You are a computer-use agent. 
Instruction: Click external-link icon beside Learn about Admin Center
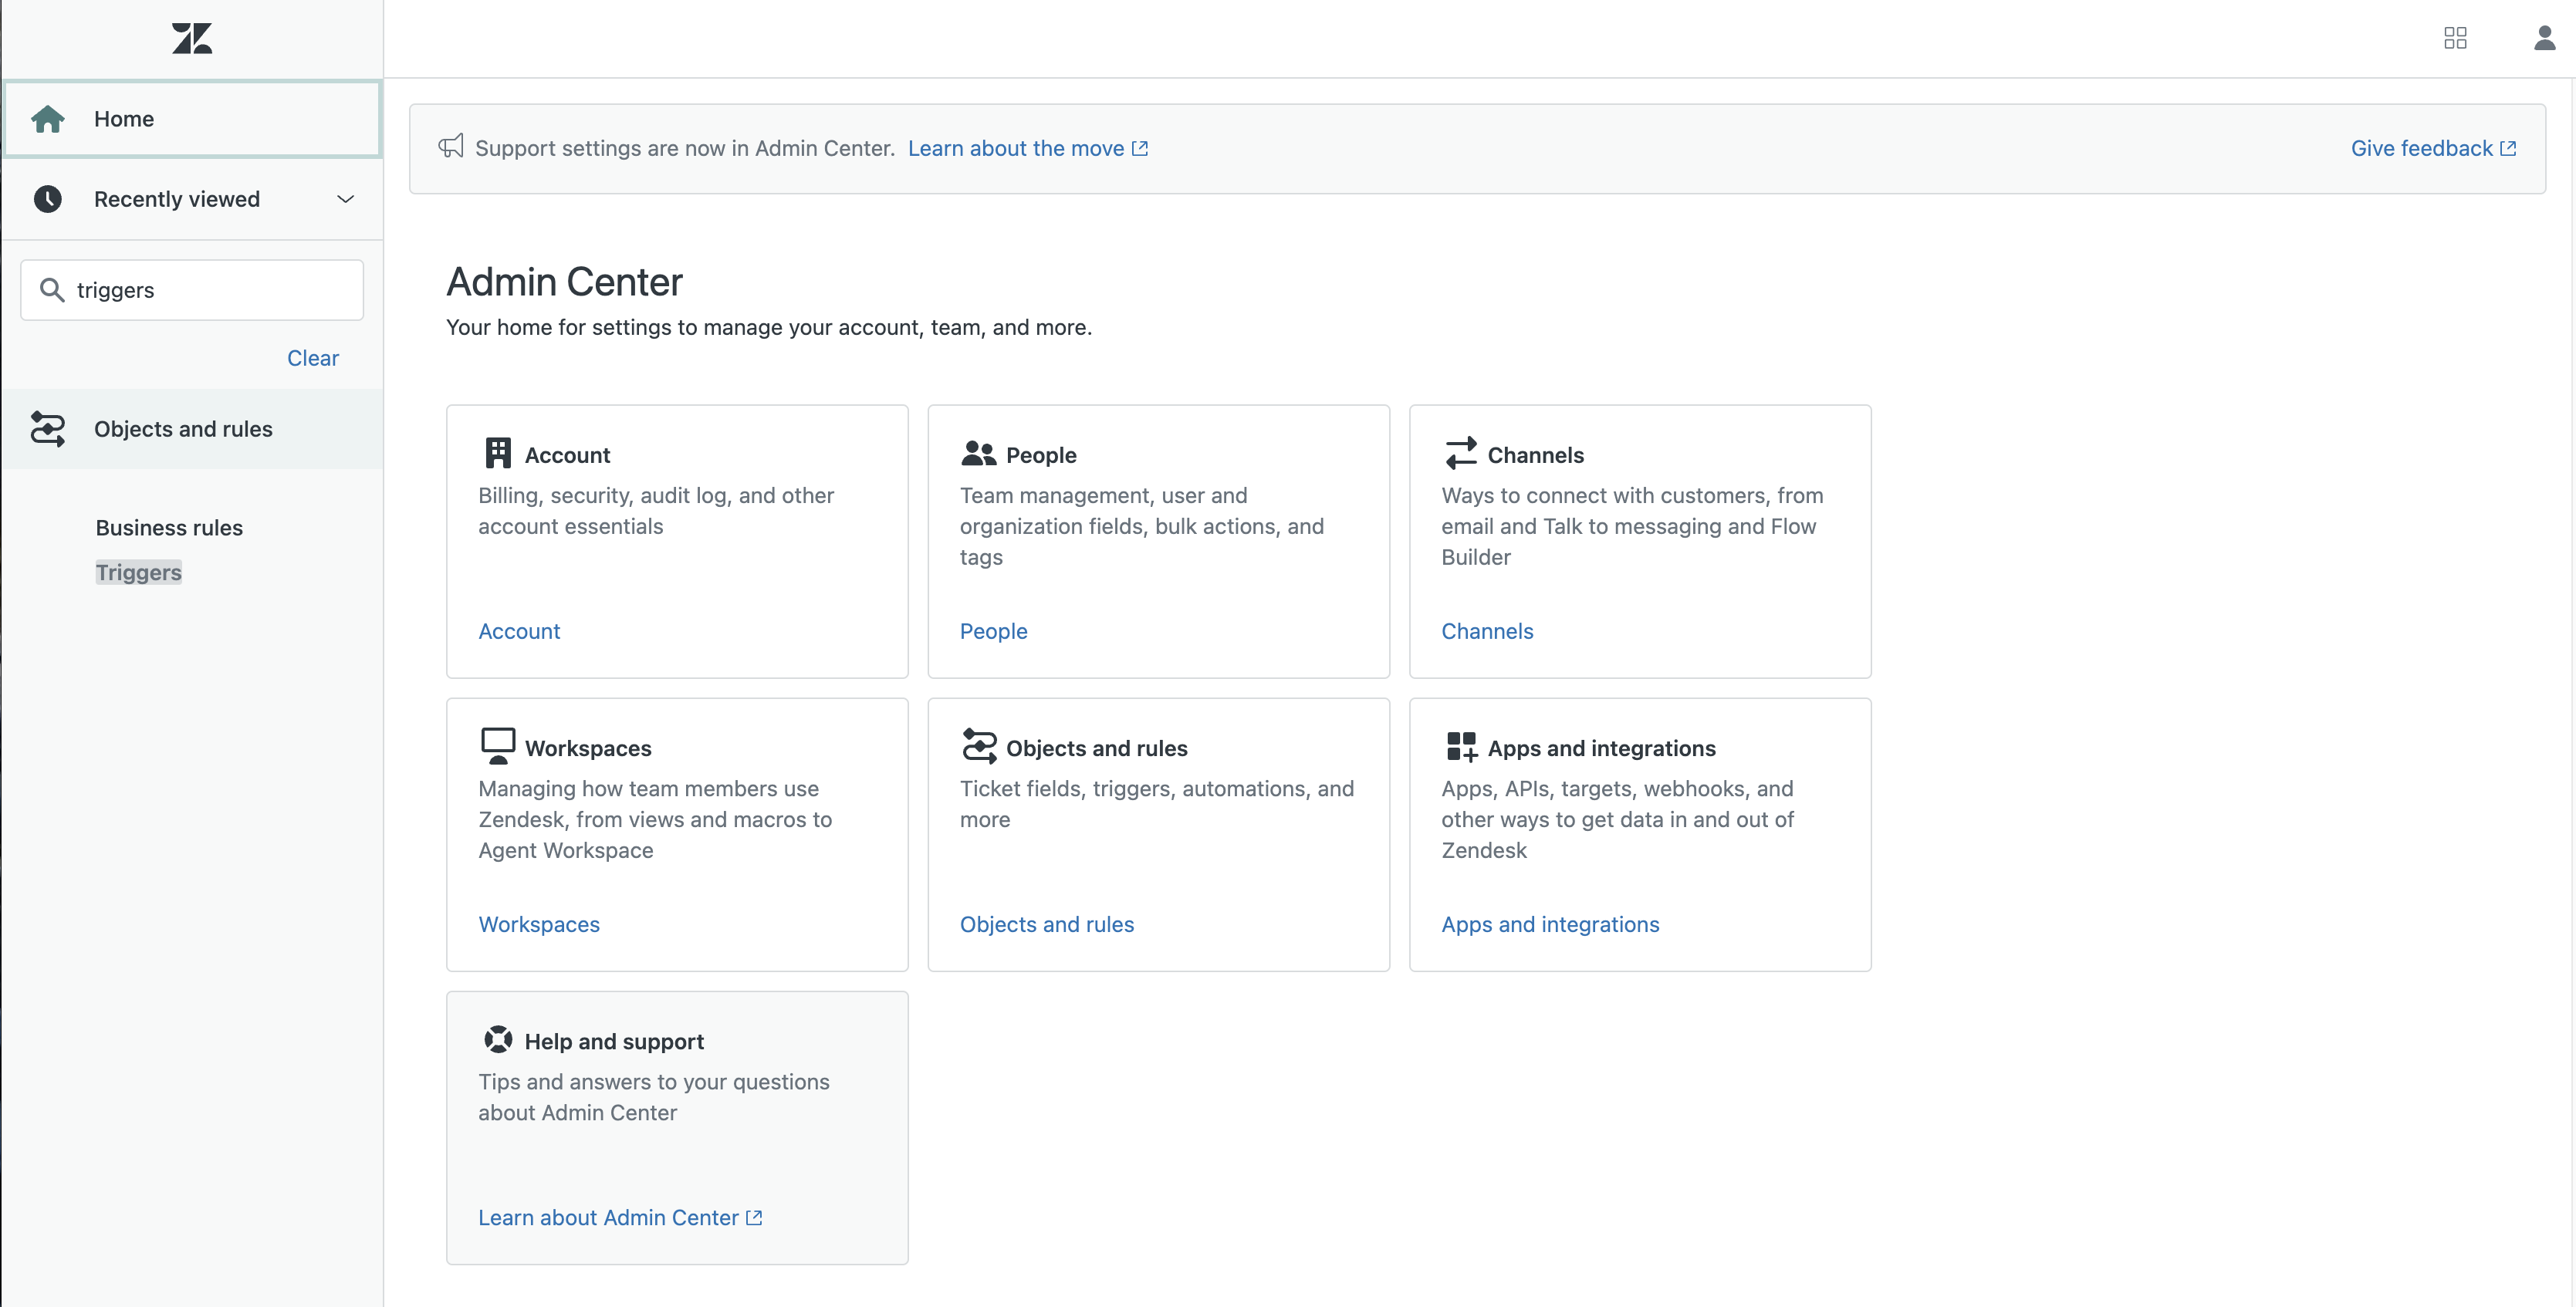tap(755, 1217)
